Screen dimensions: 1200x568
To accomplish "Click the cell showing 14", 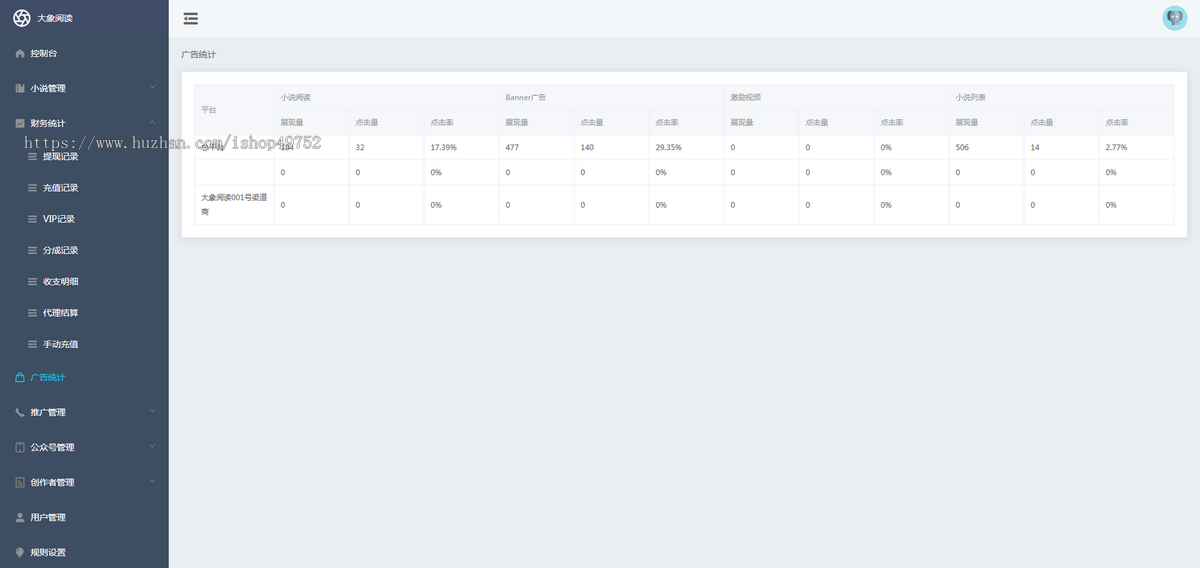I will click(1061, 147).
